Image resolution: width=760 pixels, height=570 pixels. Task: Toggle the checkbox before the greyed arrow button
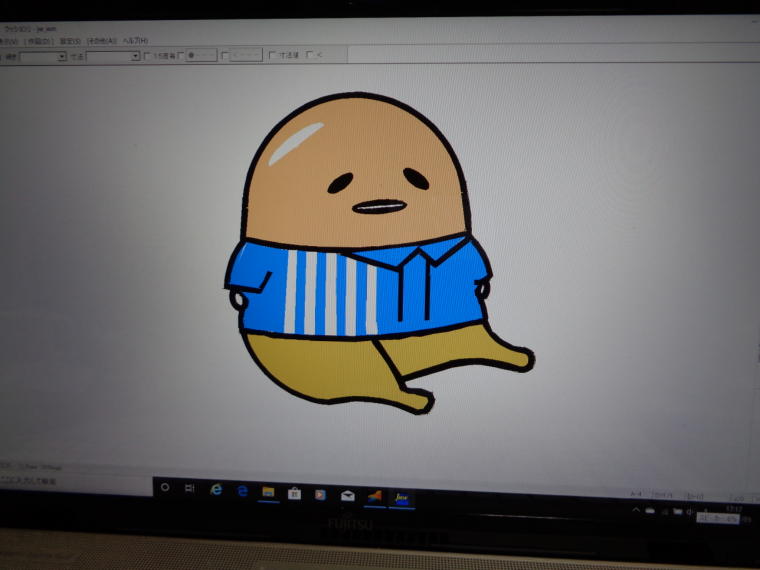coord(224,56)
